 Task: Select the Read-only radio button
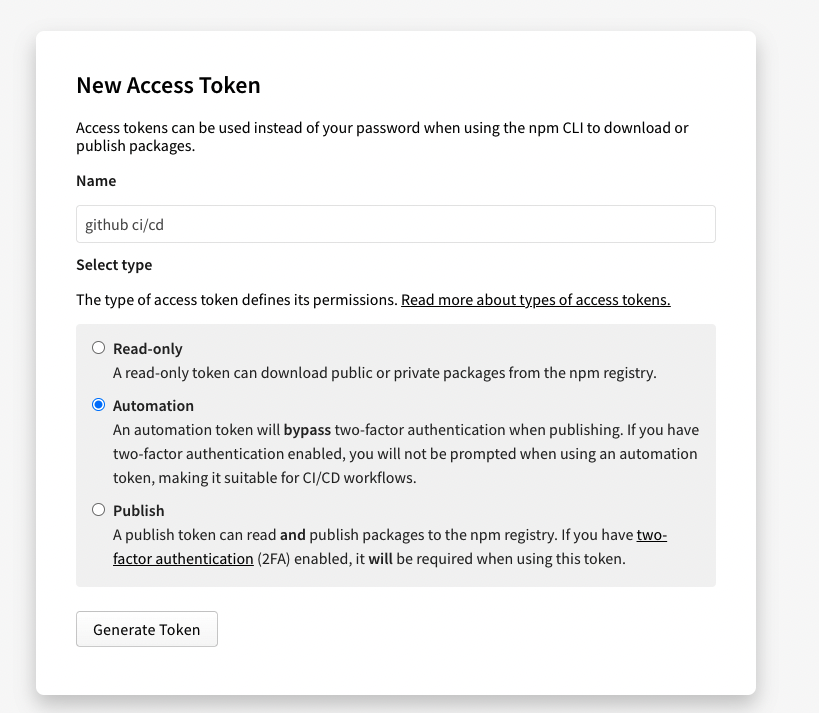98,348
